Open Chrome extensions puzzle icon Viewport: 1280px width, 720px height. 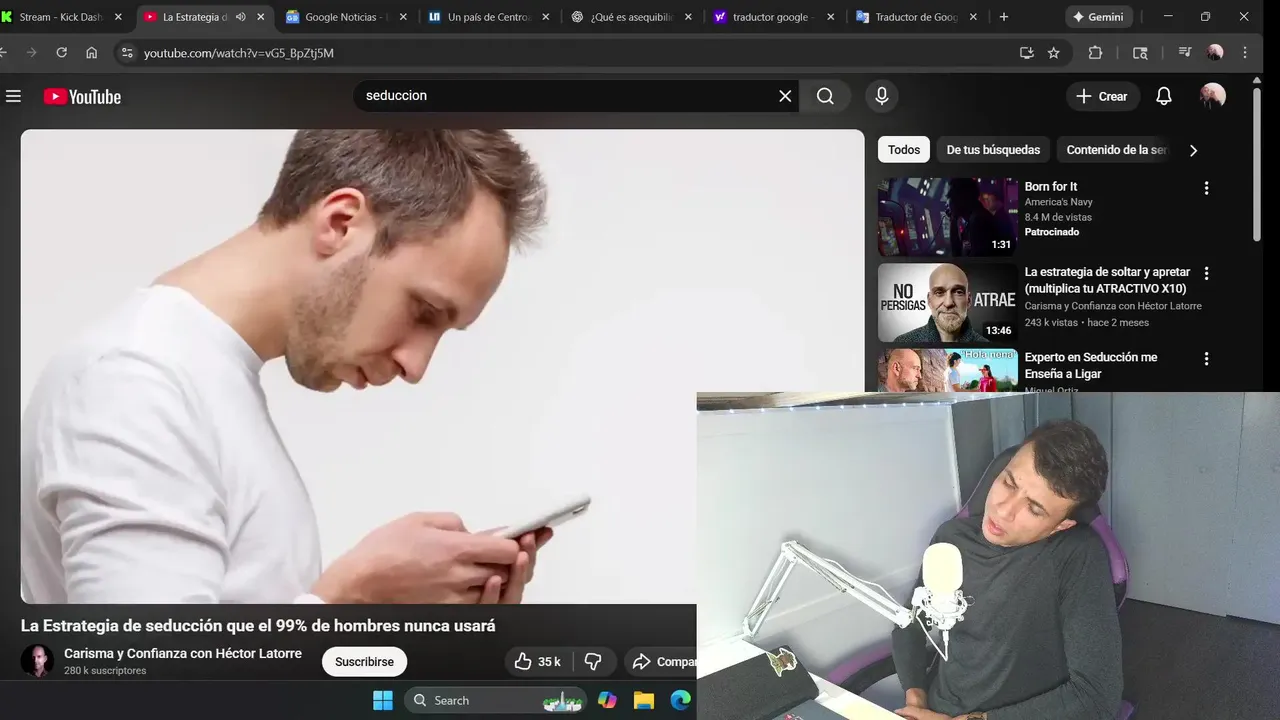[1095, 53]
